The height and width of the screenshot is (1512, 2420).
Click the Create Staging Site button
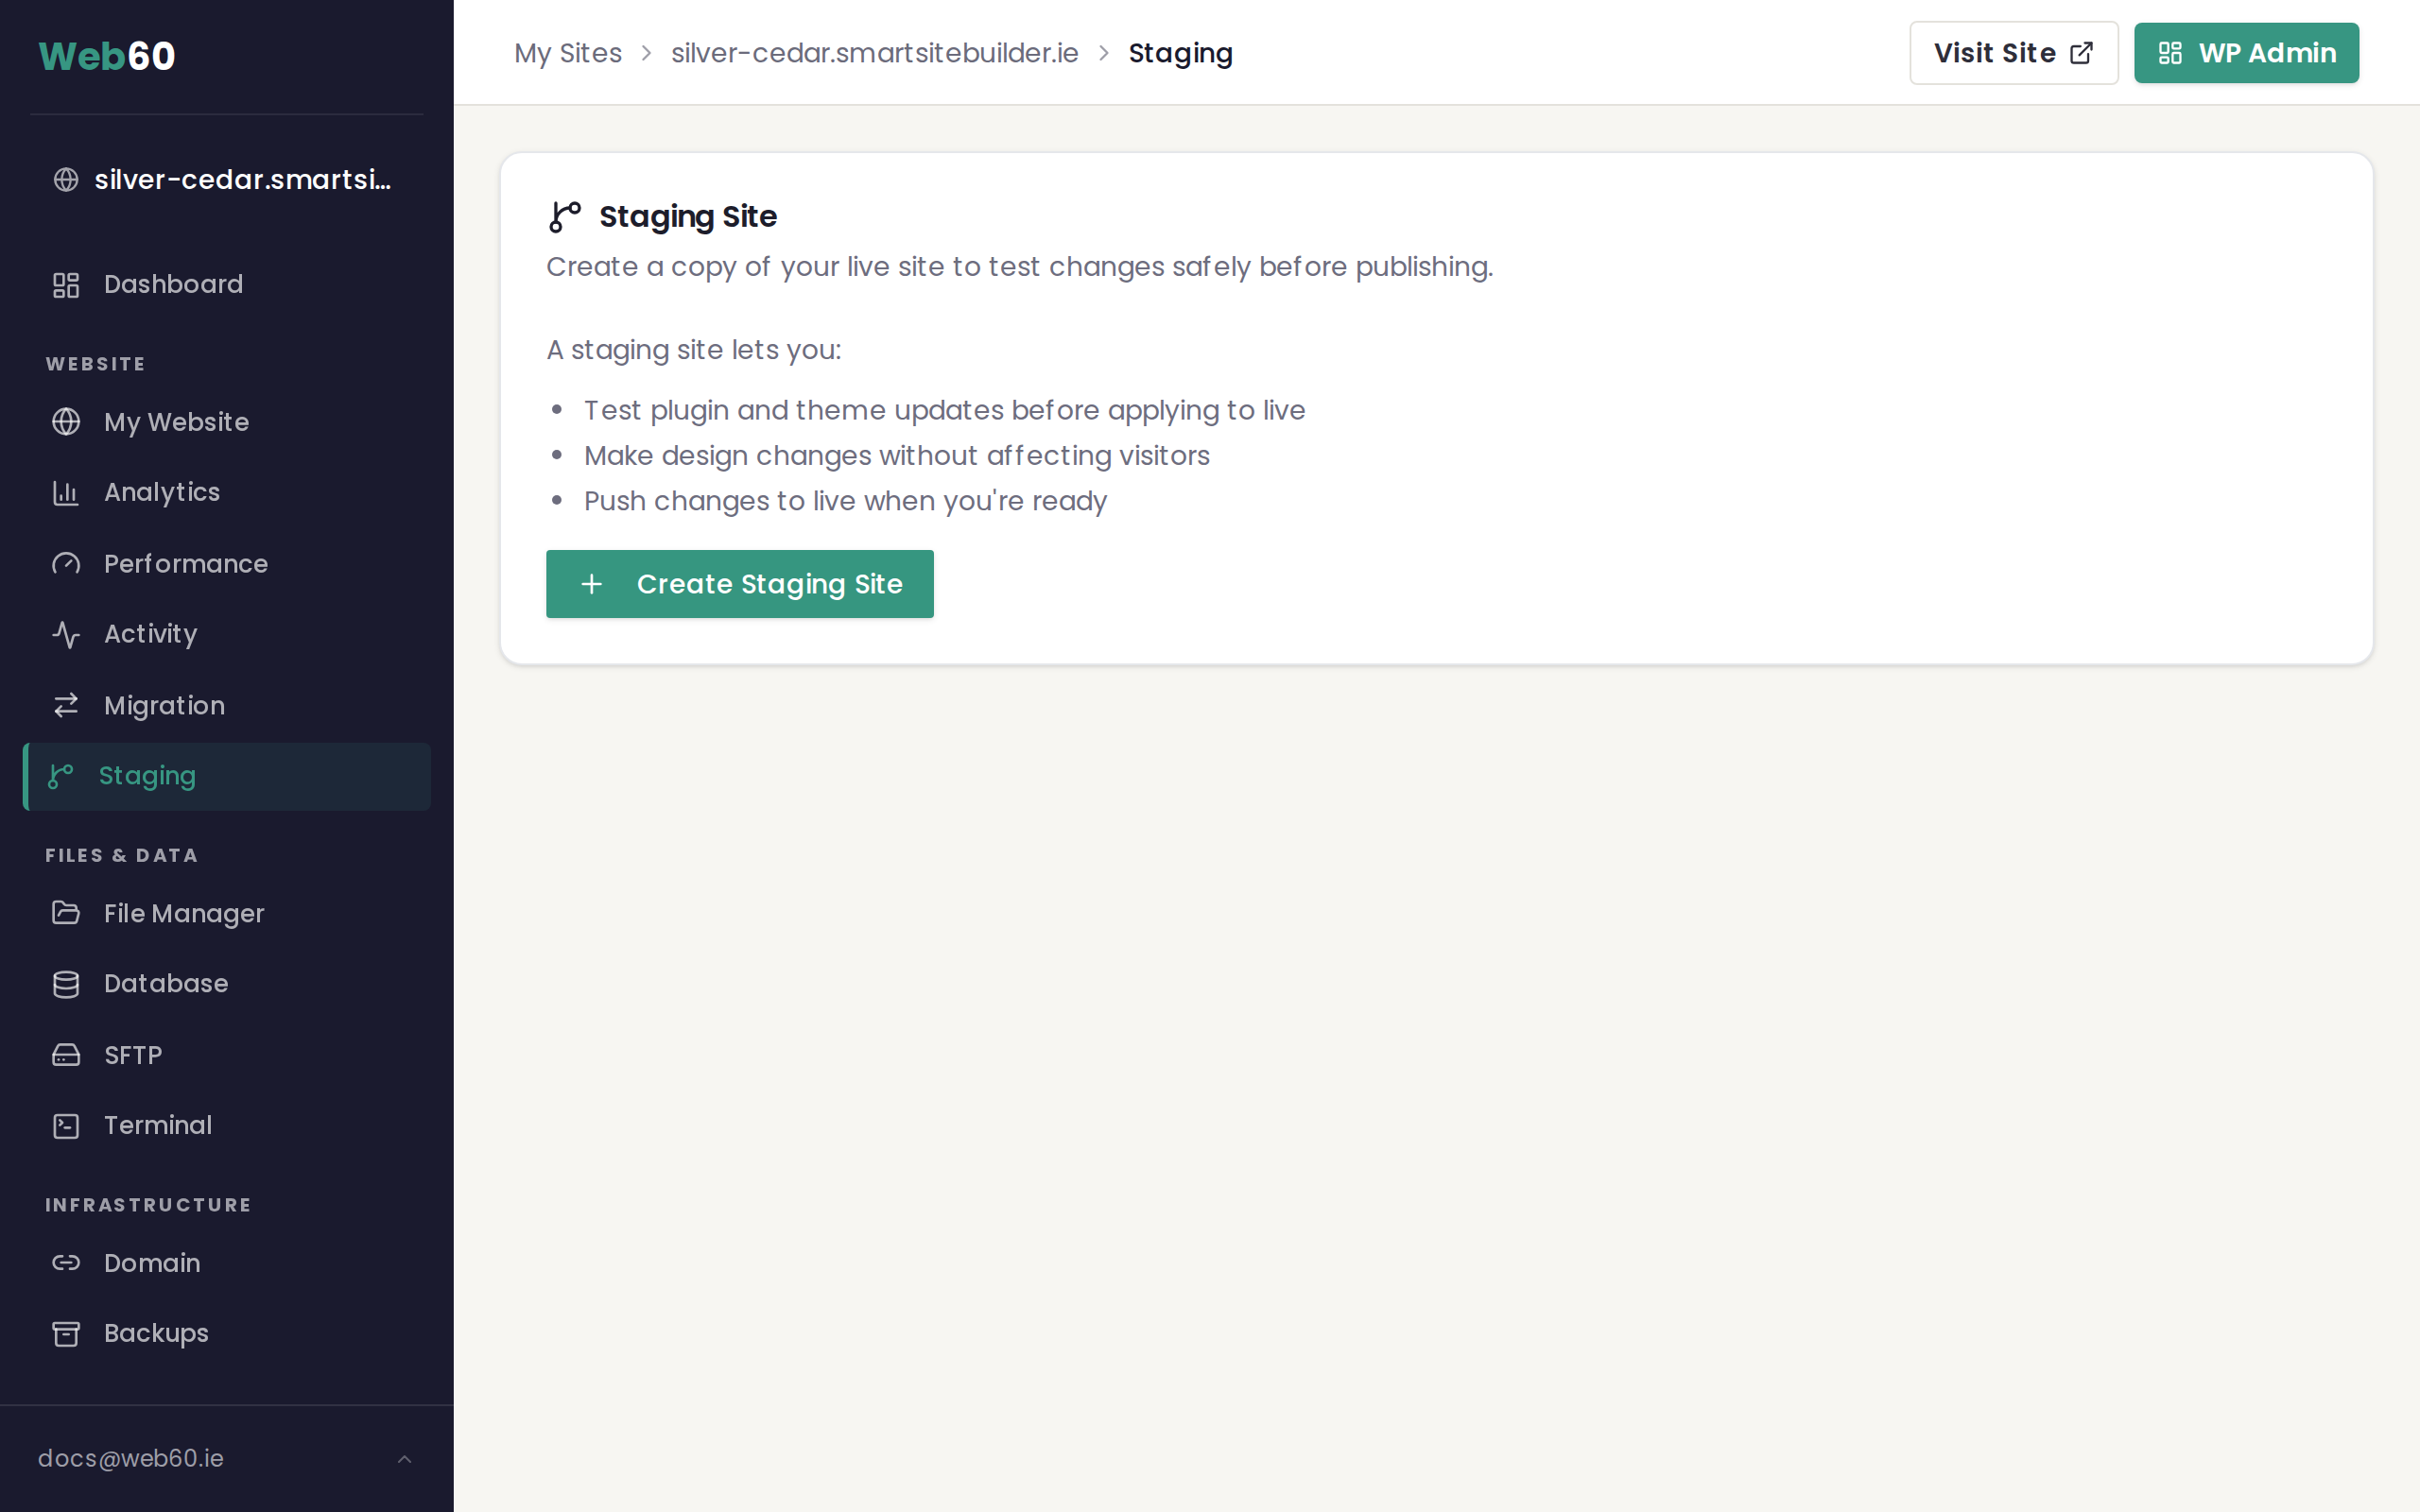coord(739,584)
